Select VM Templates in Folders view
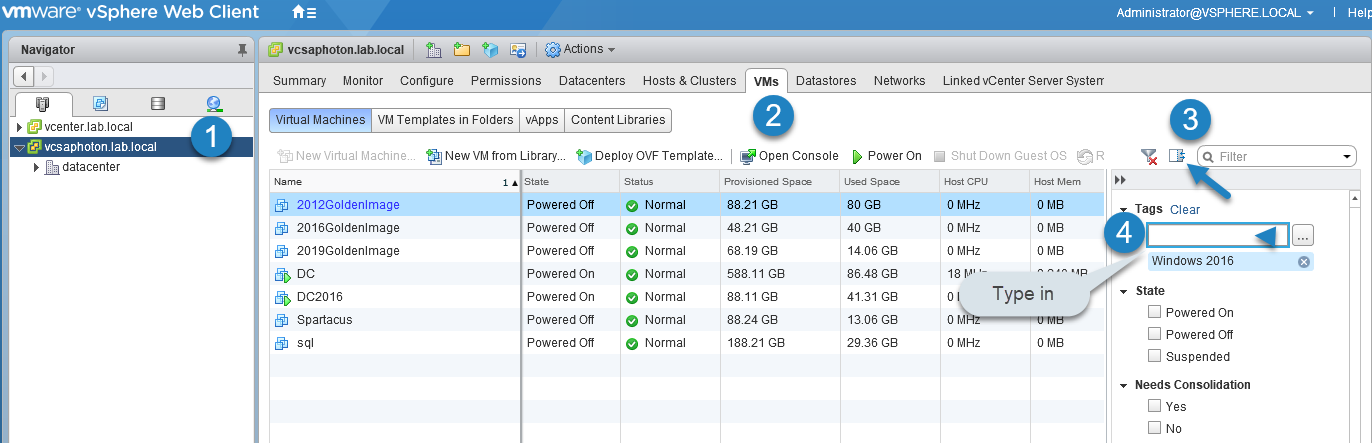Image resolution: width=1372 pixels, height=443 pixels. [446, 120]
